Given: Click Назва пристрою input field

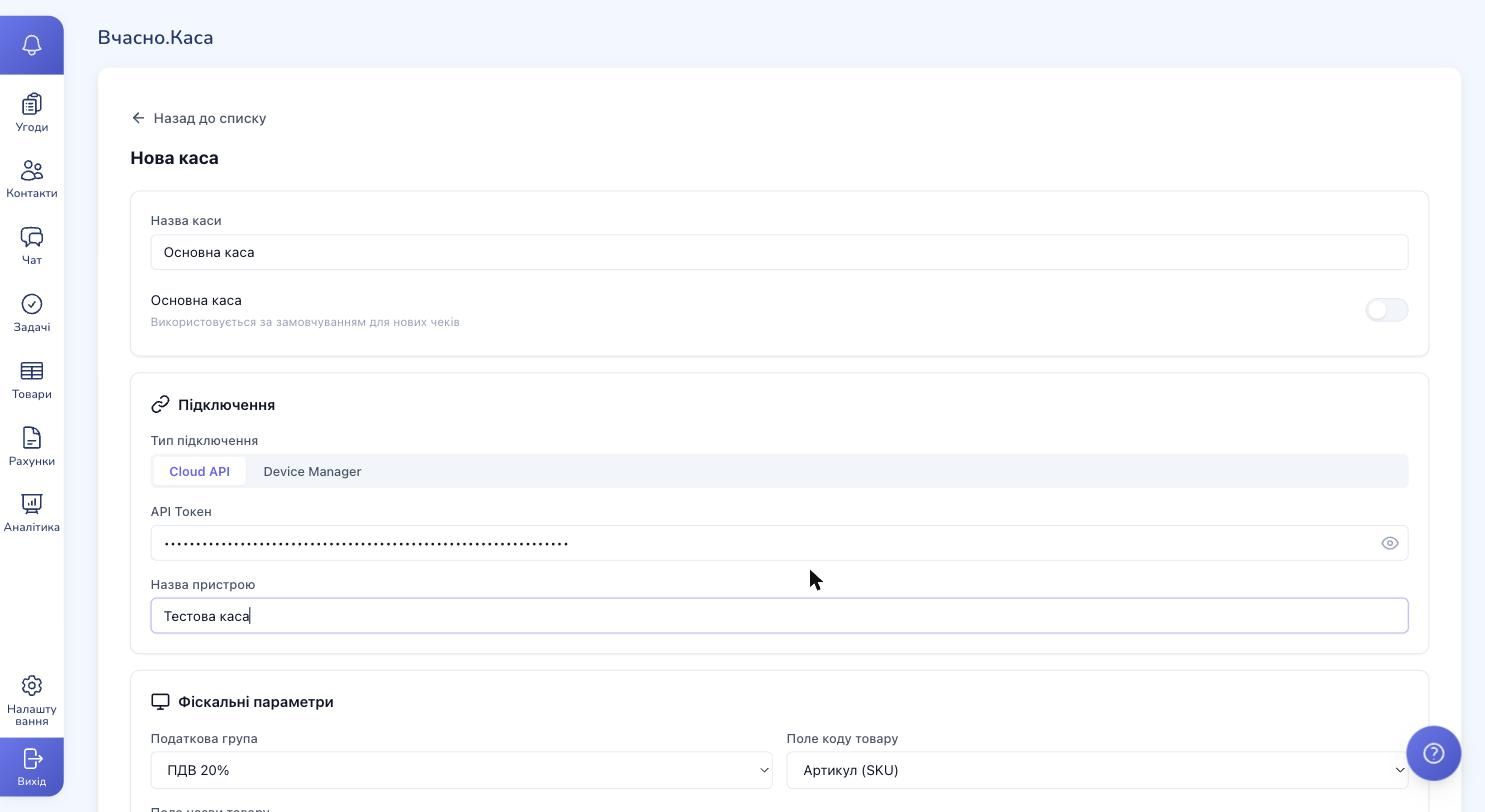Looking at the screenshot, I should 779,616.
